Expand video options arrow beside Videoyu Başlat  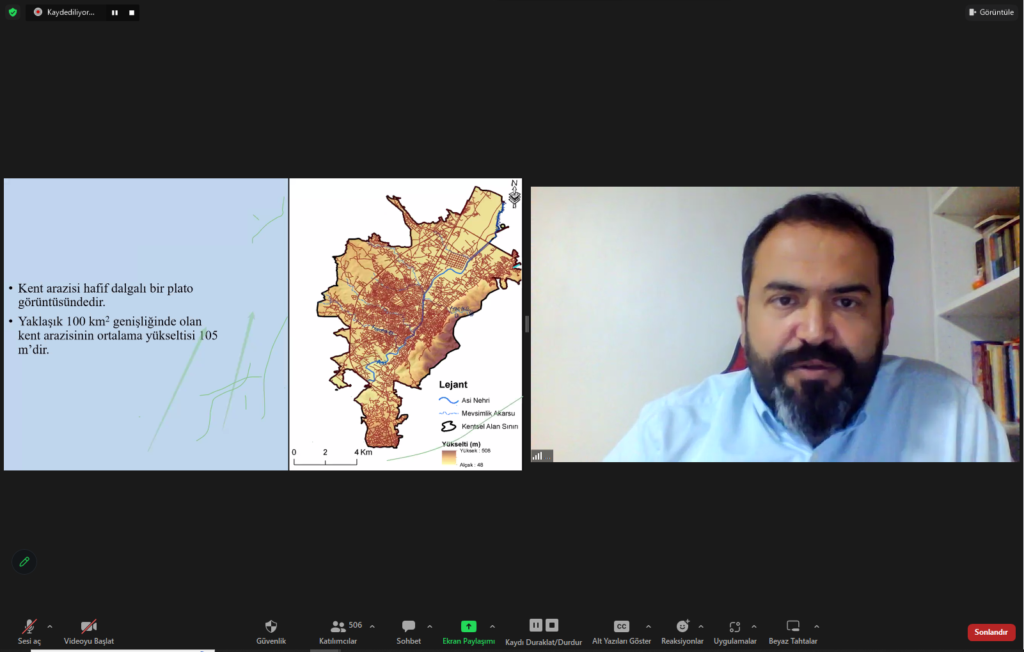(x=107, y=627)
